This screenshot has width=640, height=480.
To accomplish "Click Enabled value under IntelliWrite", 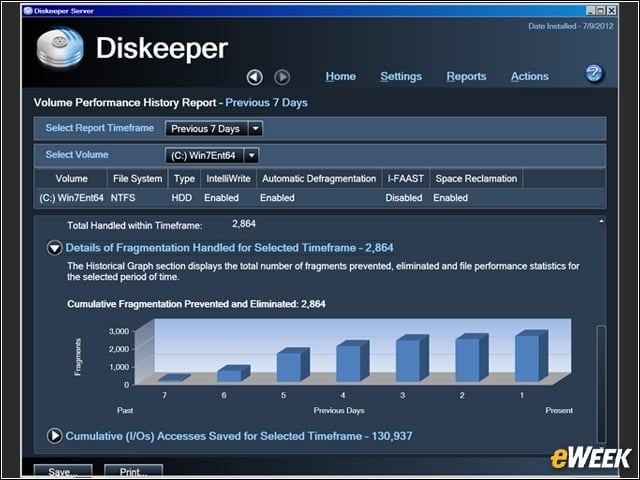I will [x=222, y=198].
